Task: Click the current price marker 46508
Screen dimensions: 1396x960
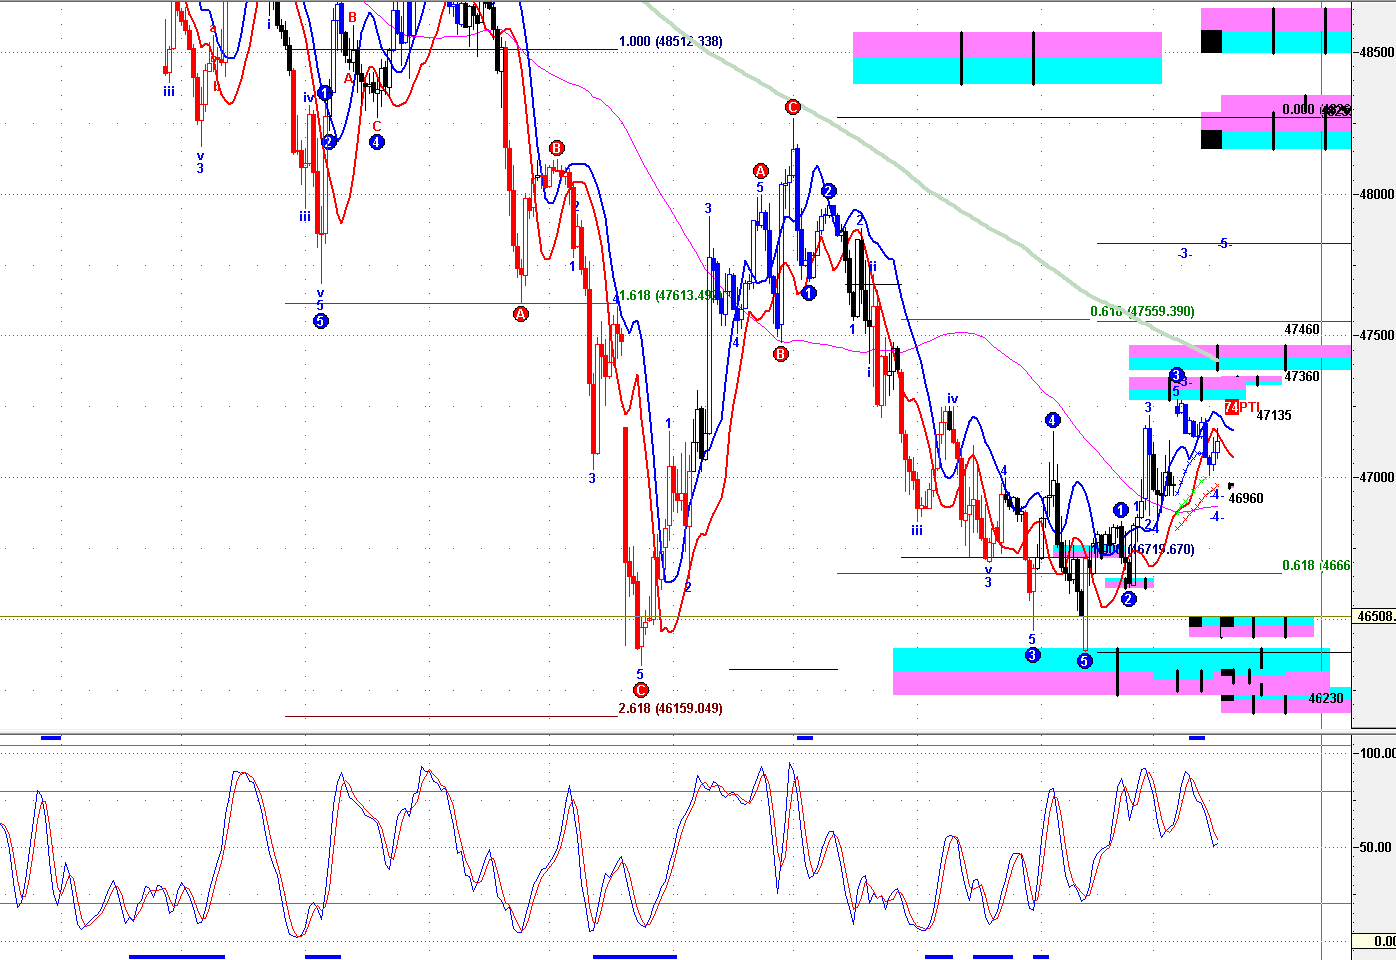Action: (x=1375, y=617)
